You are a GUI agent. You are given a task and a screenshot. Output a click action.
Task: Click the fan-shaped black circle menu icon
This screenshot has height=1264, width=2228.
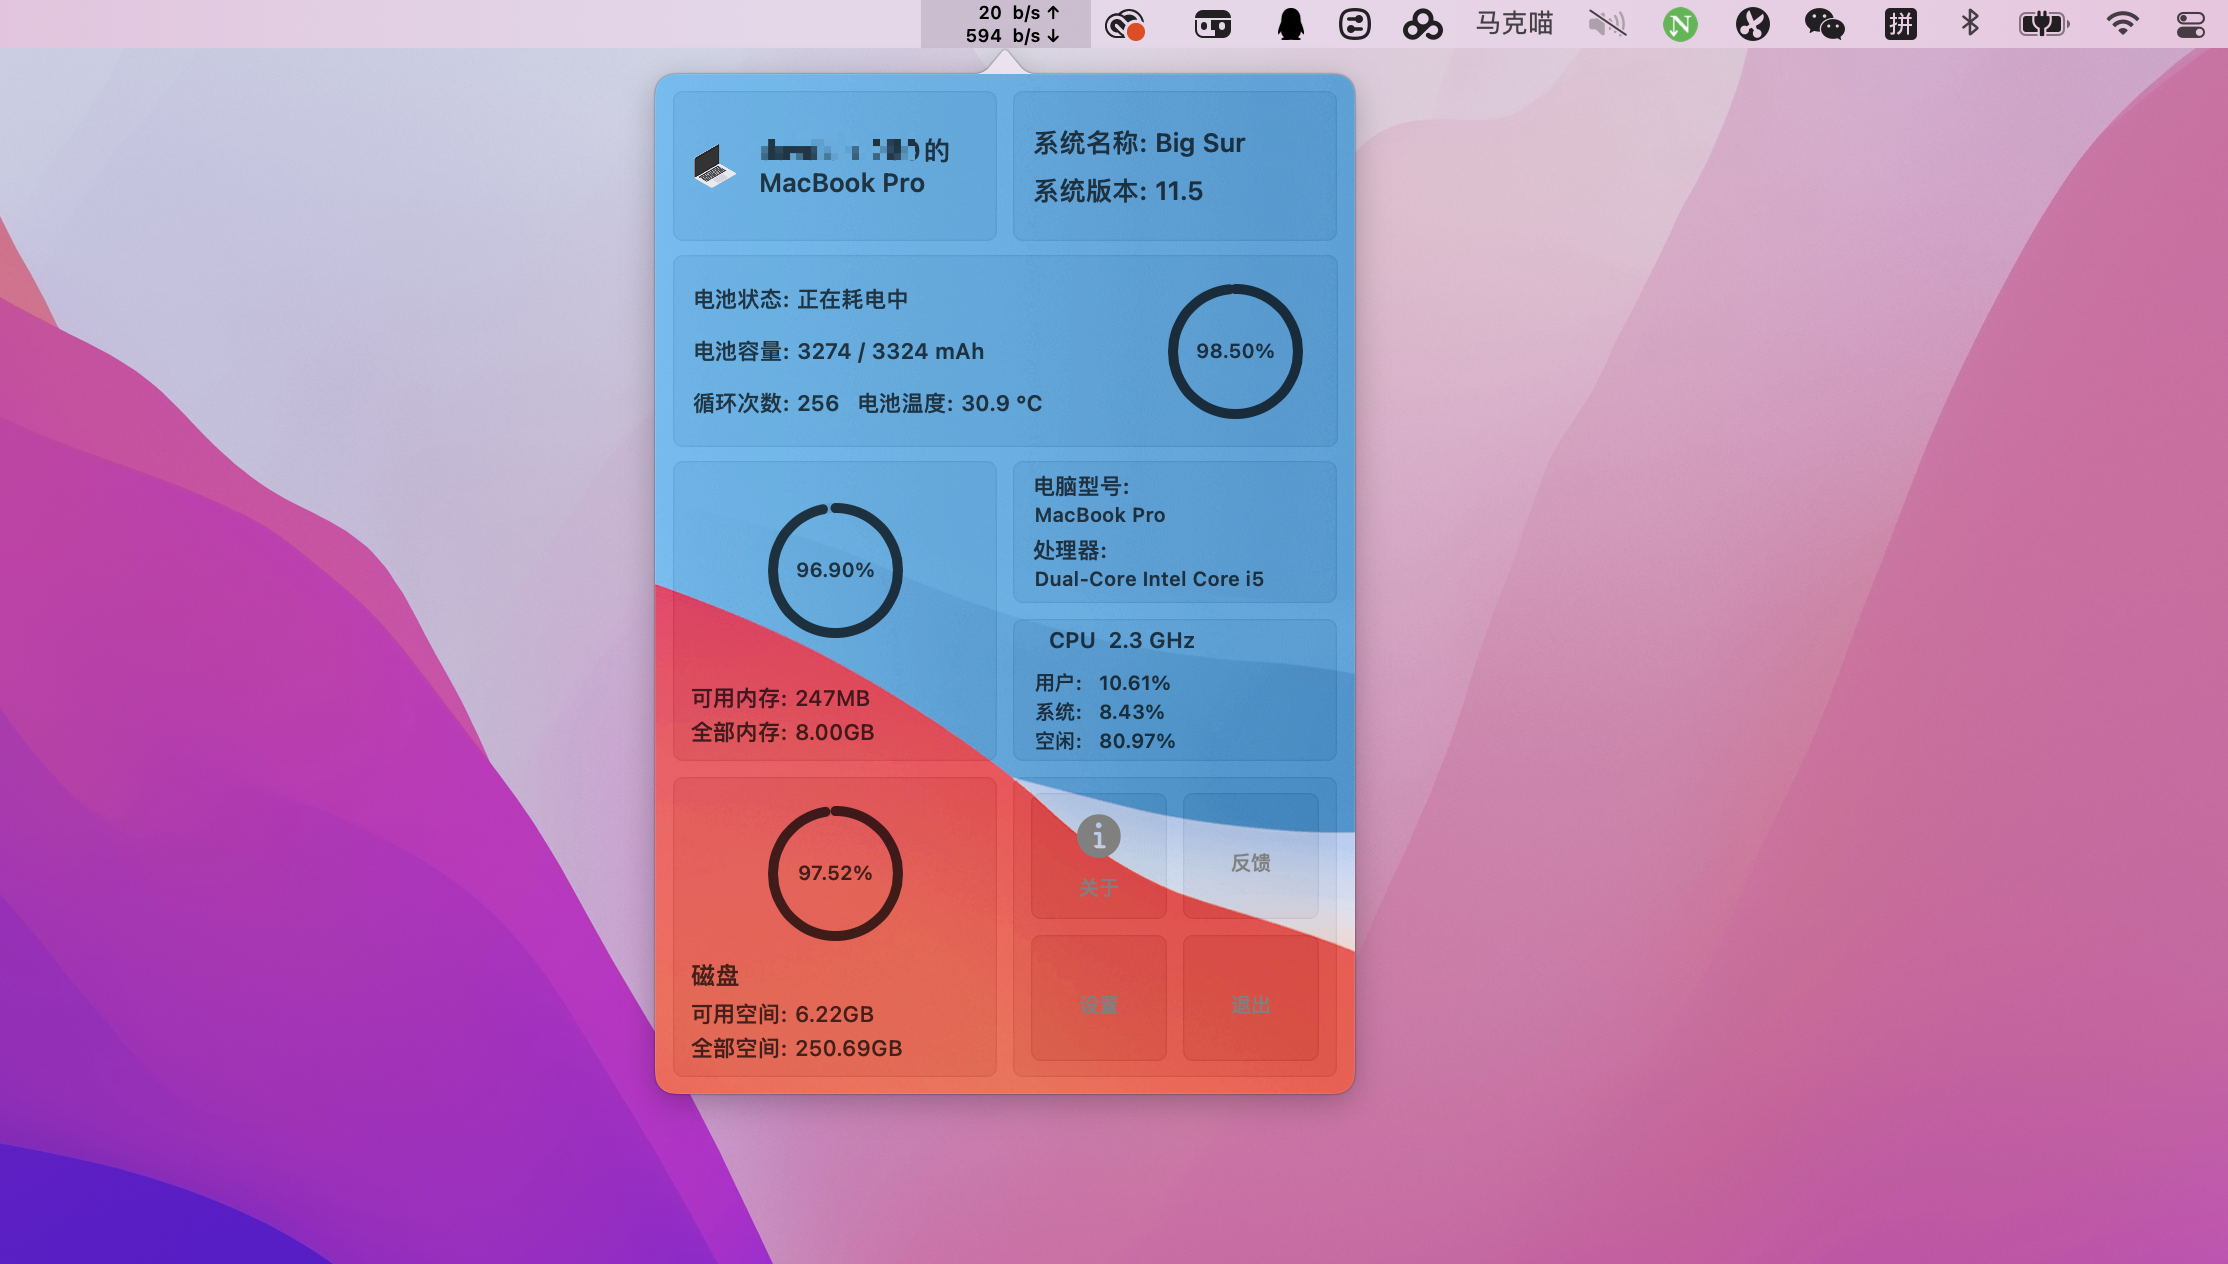(1752, 24)
